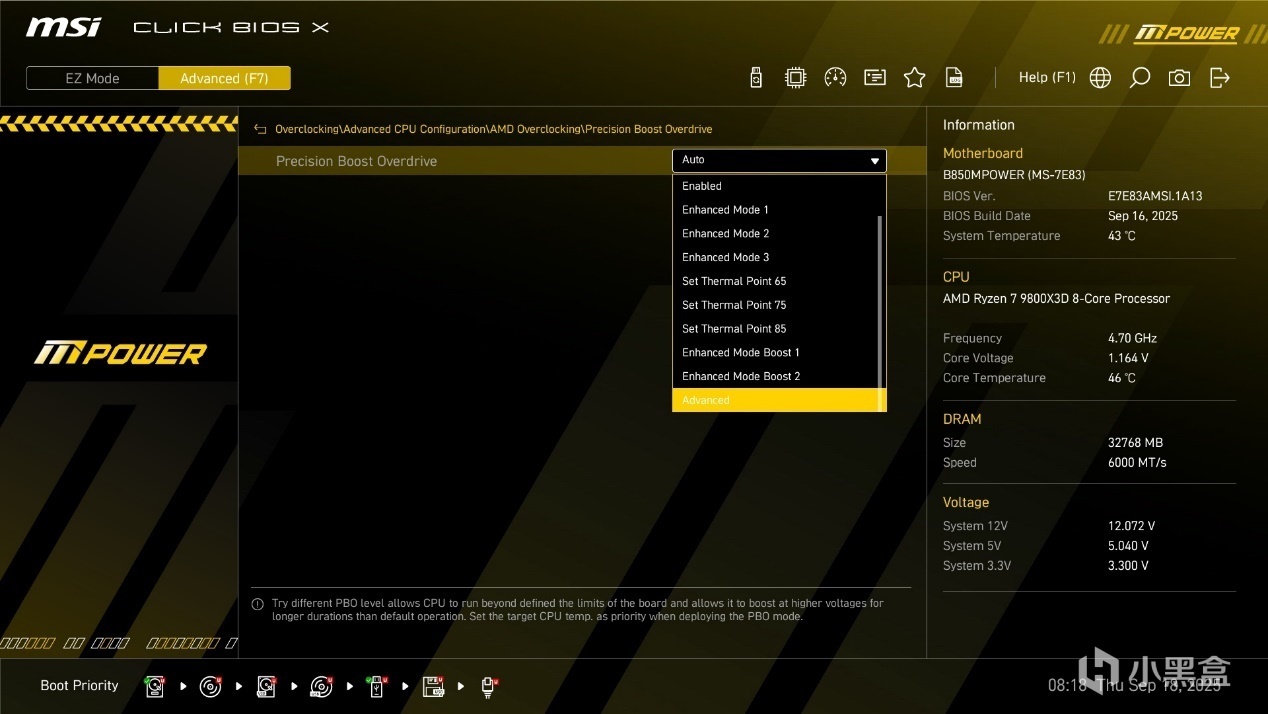The image size is (1268, 714).
Task: Select the hard disk boot device with green check
Action: tap(155, 686)
